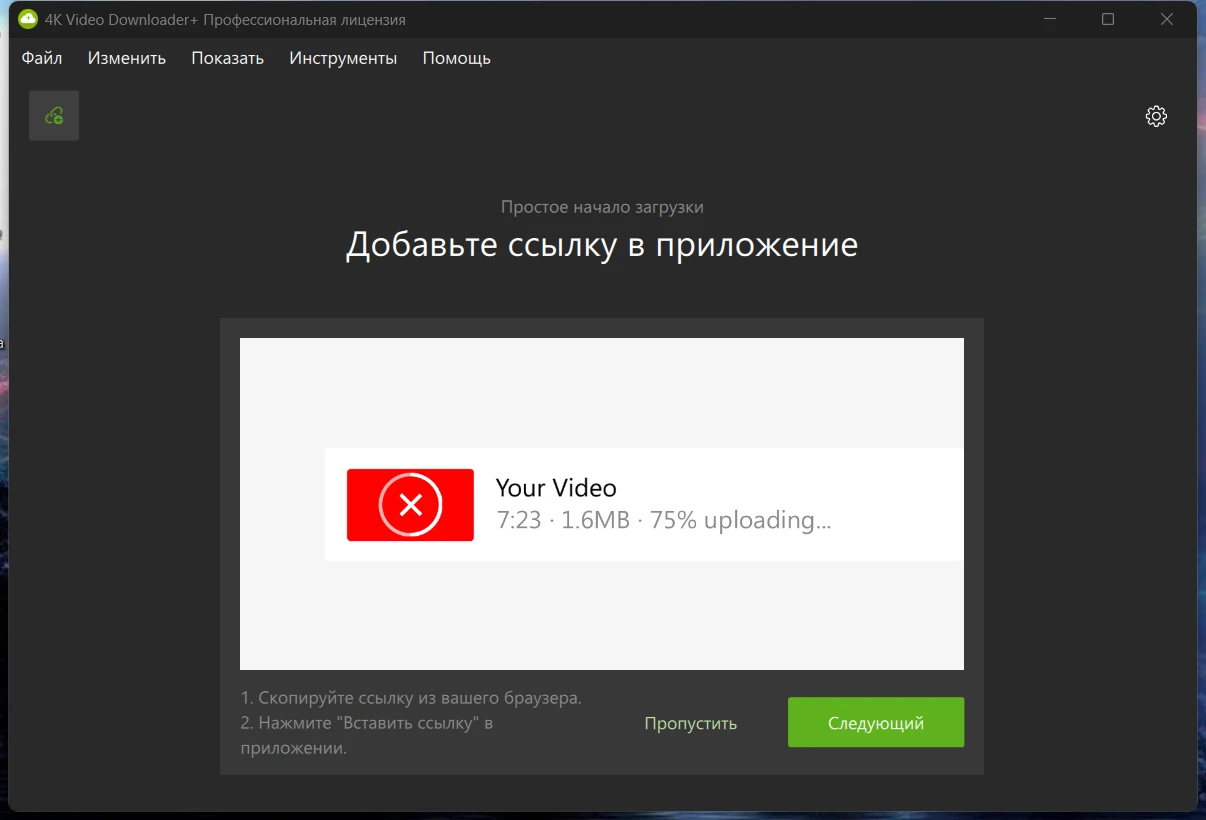
Task: Open settings via the gear icon
Action: coord(1156,116)
